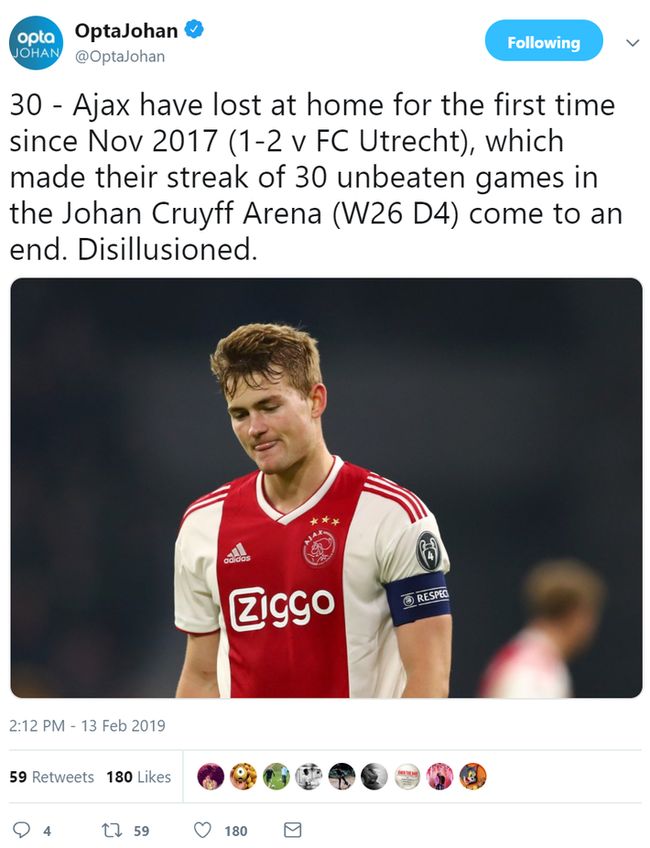Viewport: 650px width, 848px height.
Task: Open the Ajax player photo
Action: point(326,487)
